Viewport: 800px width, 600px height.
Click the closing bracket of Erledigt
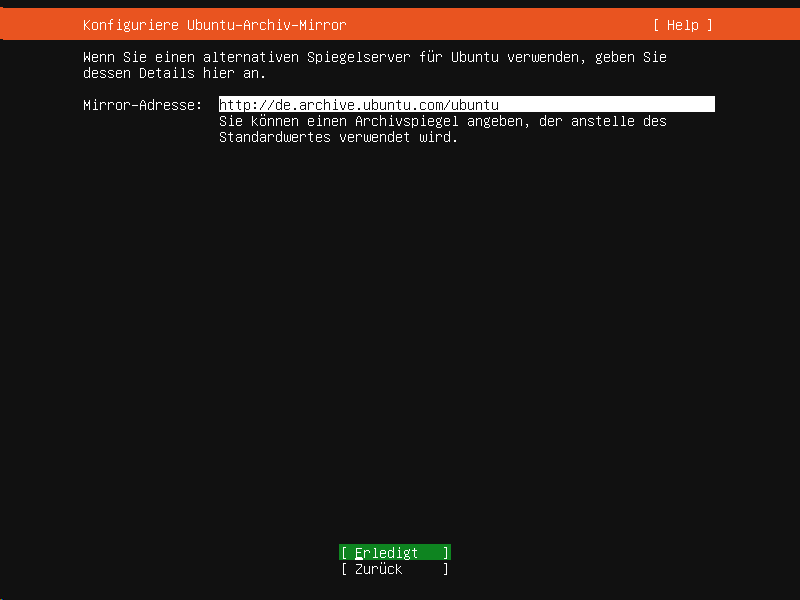coord(446,553)
